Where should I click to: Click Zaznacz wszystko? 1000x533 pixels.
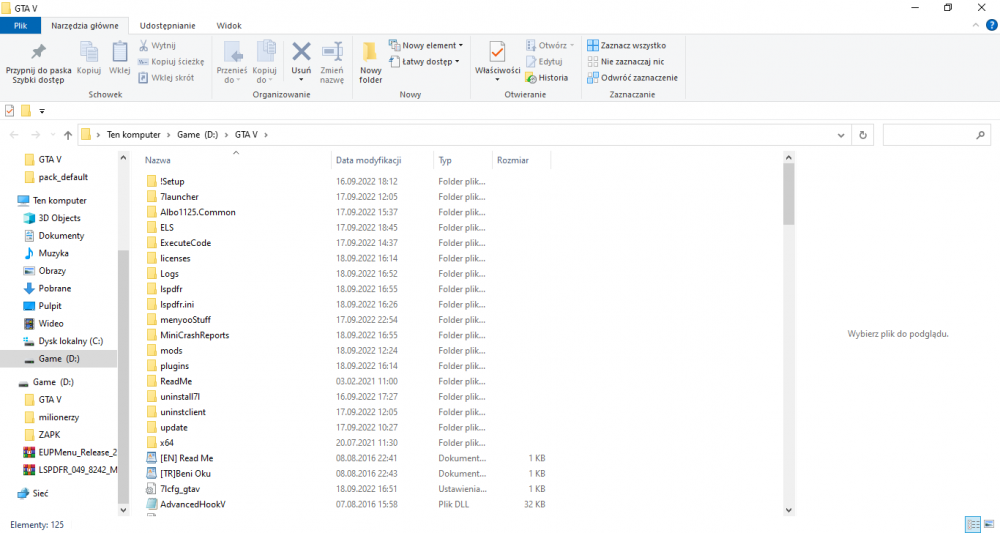pos(626,45)
